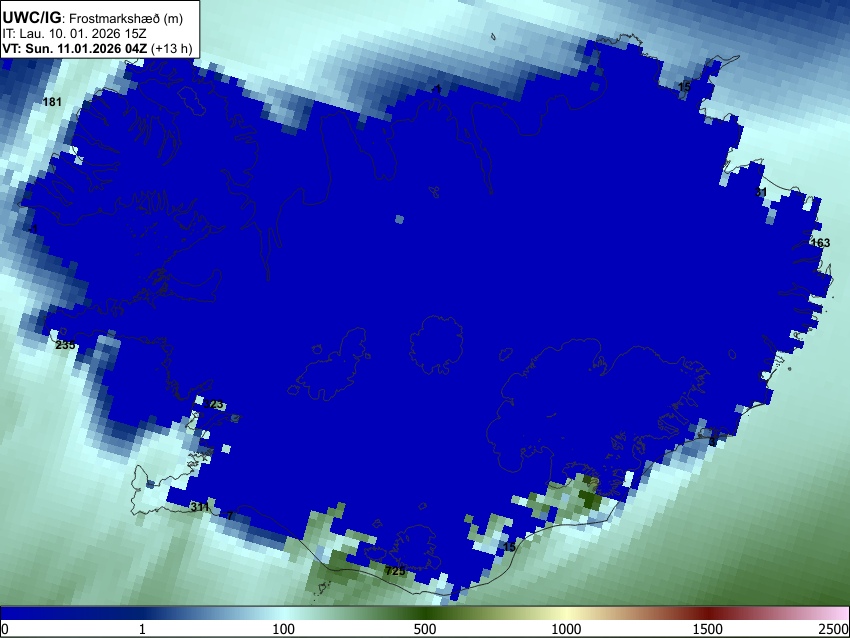This screenshot has height=638, width=850.
Task: Click the station value 7 next to 311
Action: click(230, 516)
